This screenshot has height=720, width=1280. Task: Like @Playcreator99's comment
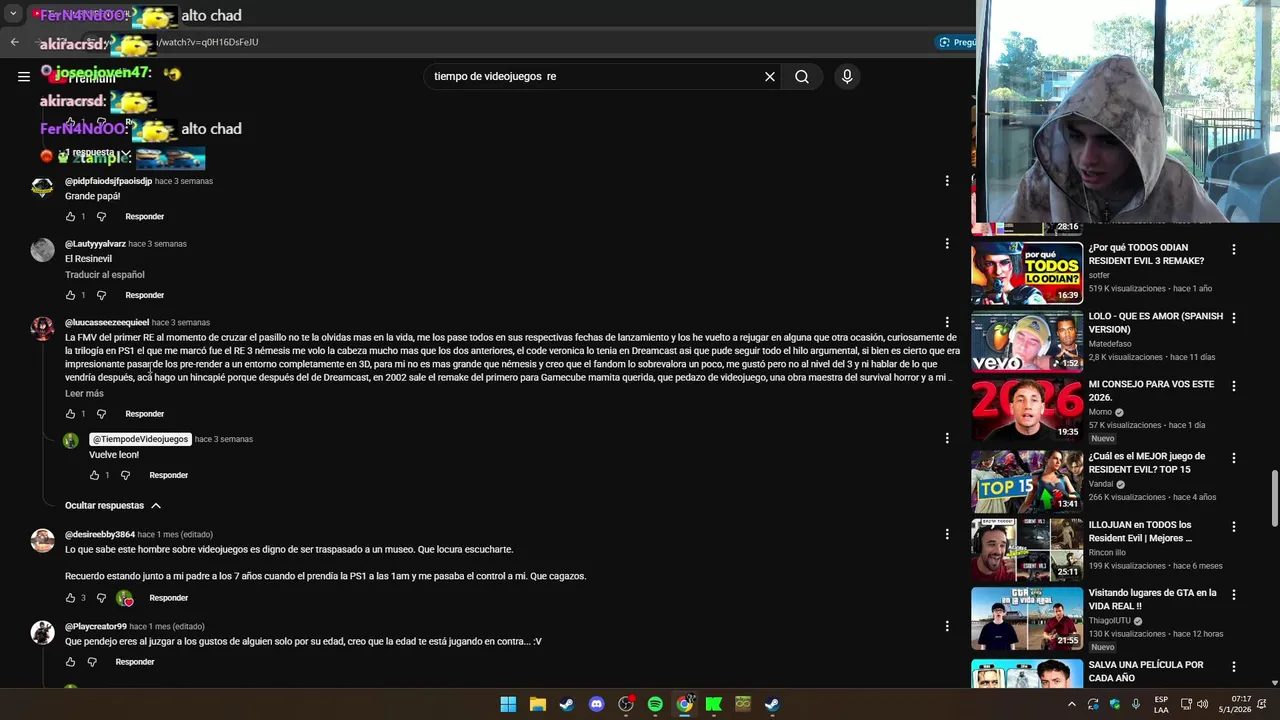tap(70, 662)
